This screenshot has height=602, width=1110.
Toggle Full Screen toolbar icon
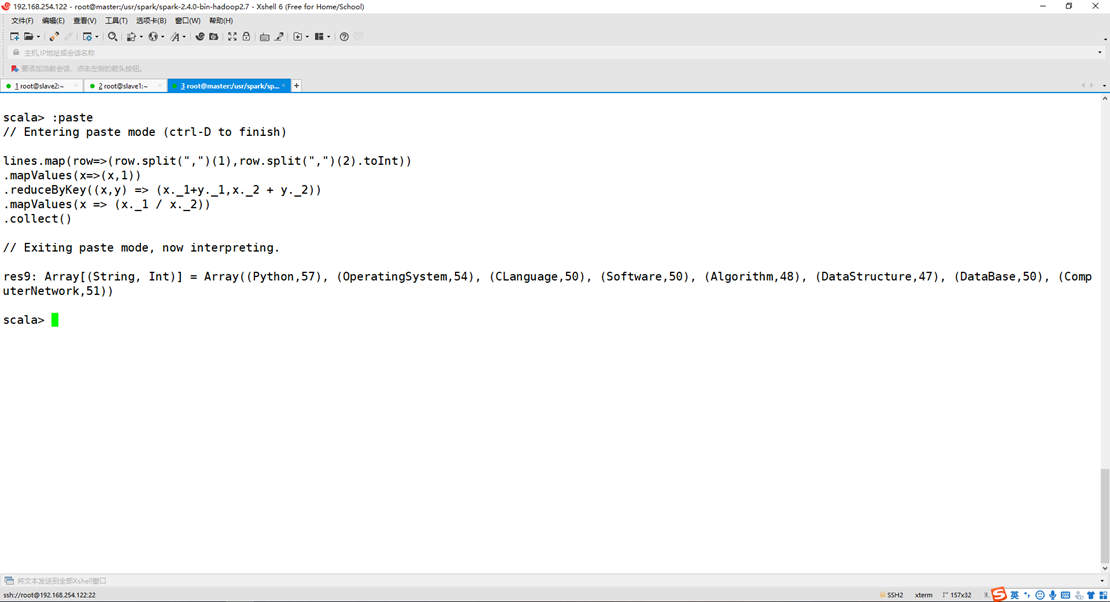[x=232, y=37]
